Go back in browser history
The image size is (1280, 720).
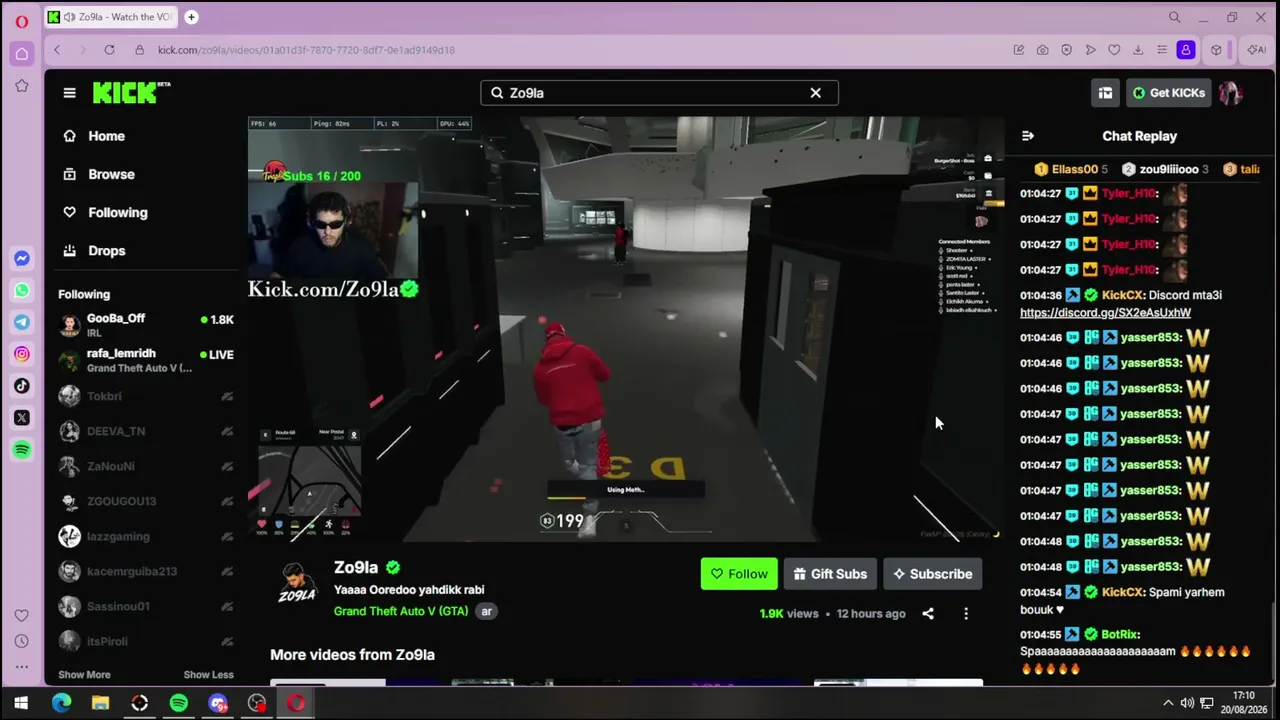57,50
